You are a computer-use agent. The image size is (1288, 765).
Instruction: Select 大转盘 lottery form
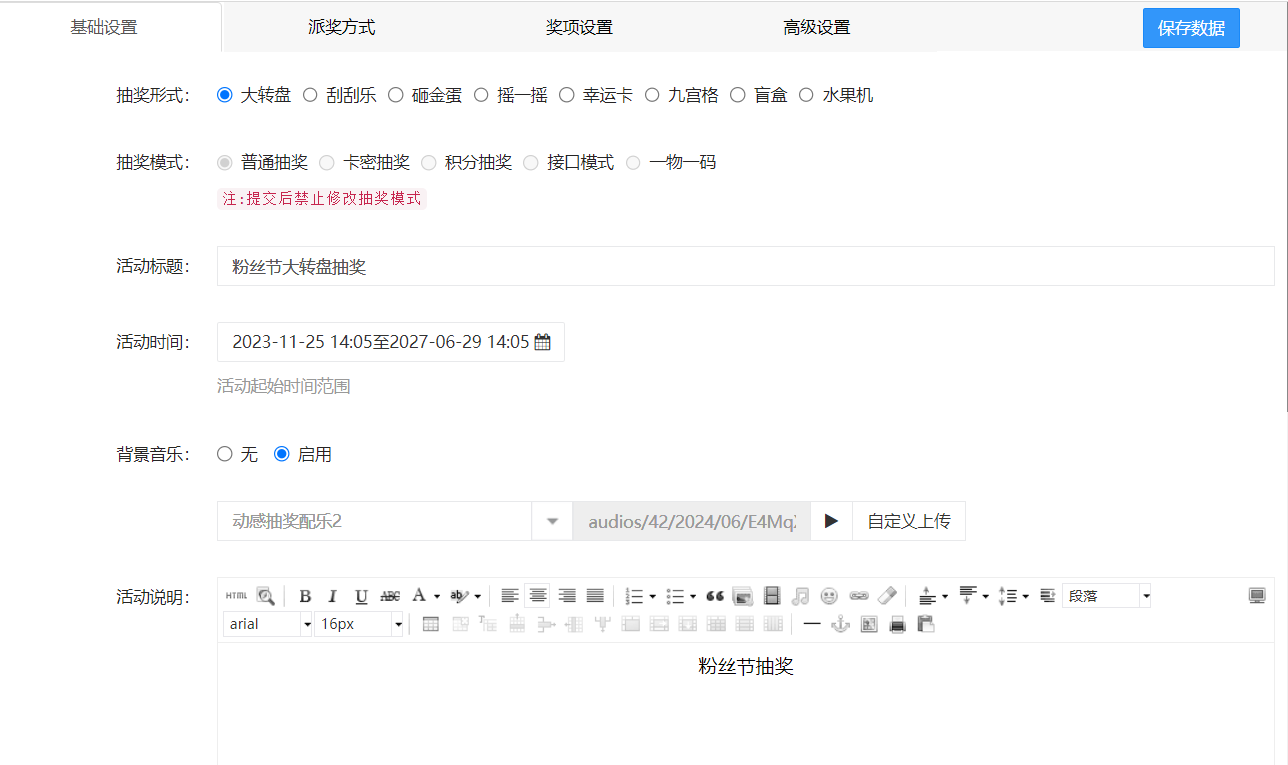(x=225, y=95)
